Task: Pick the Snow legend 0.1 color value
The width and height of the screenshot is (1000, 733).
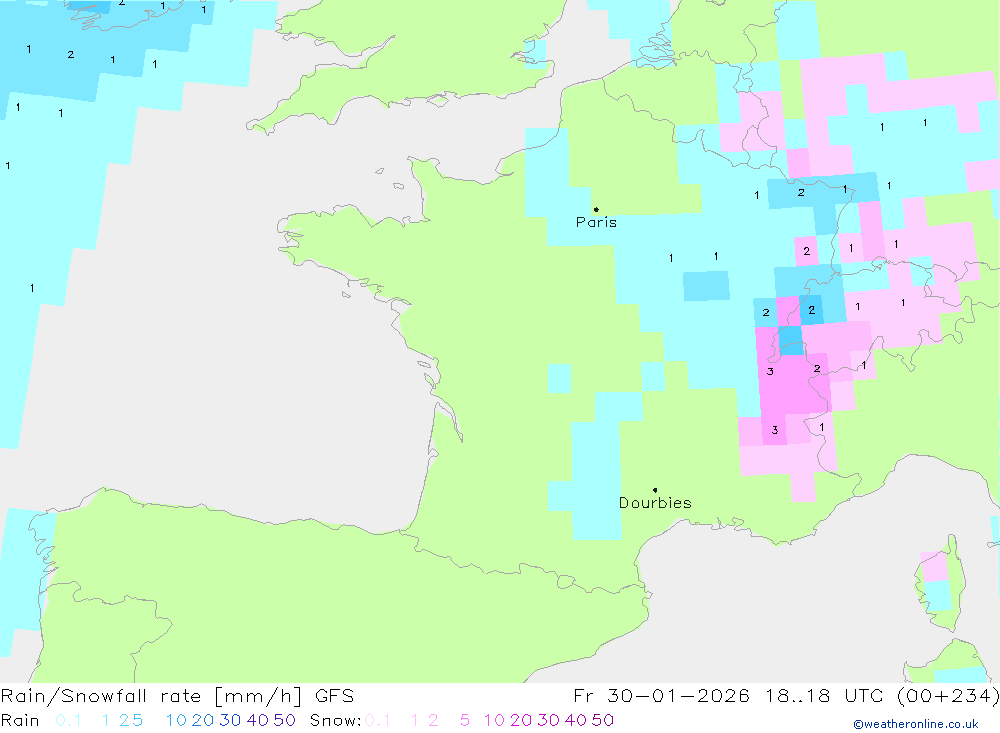Action: 378,720
